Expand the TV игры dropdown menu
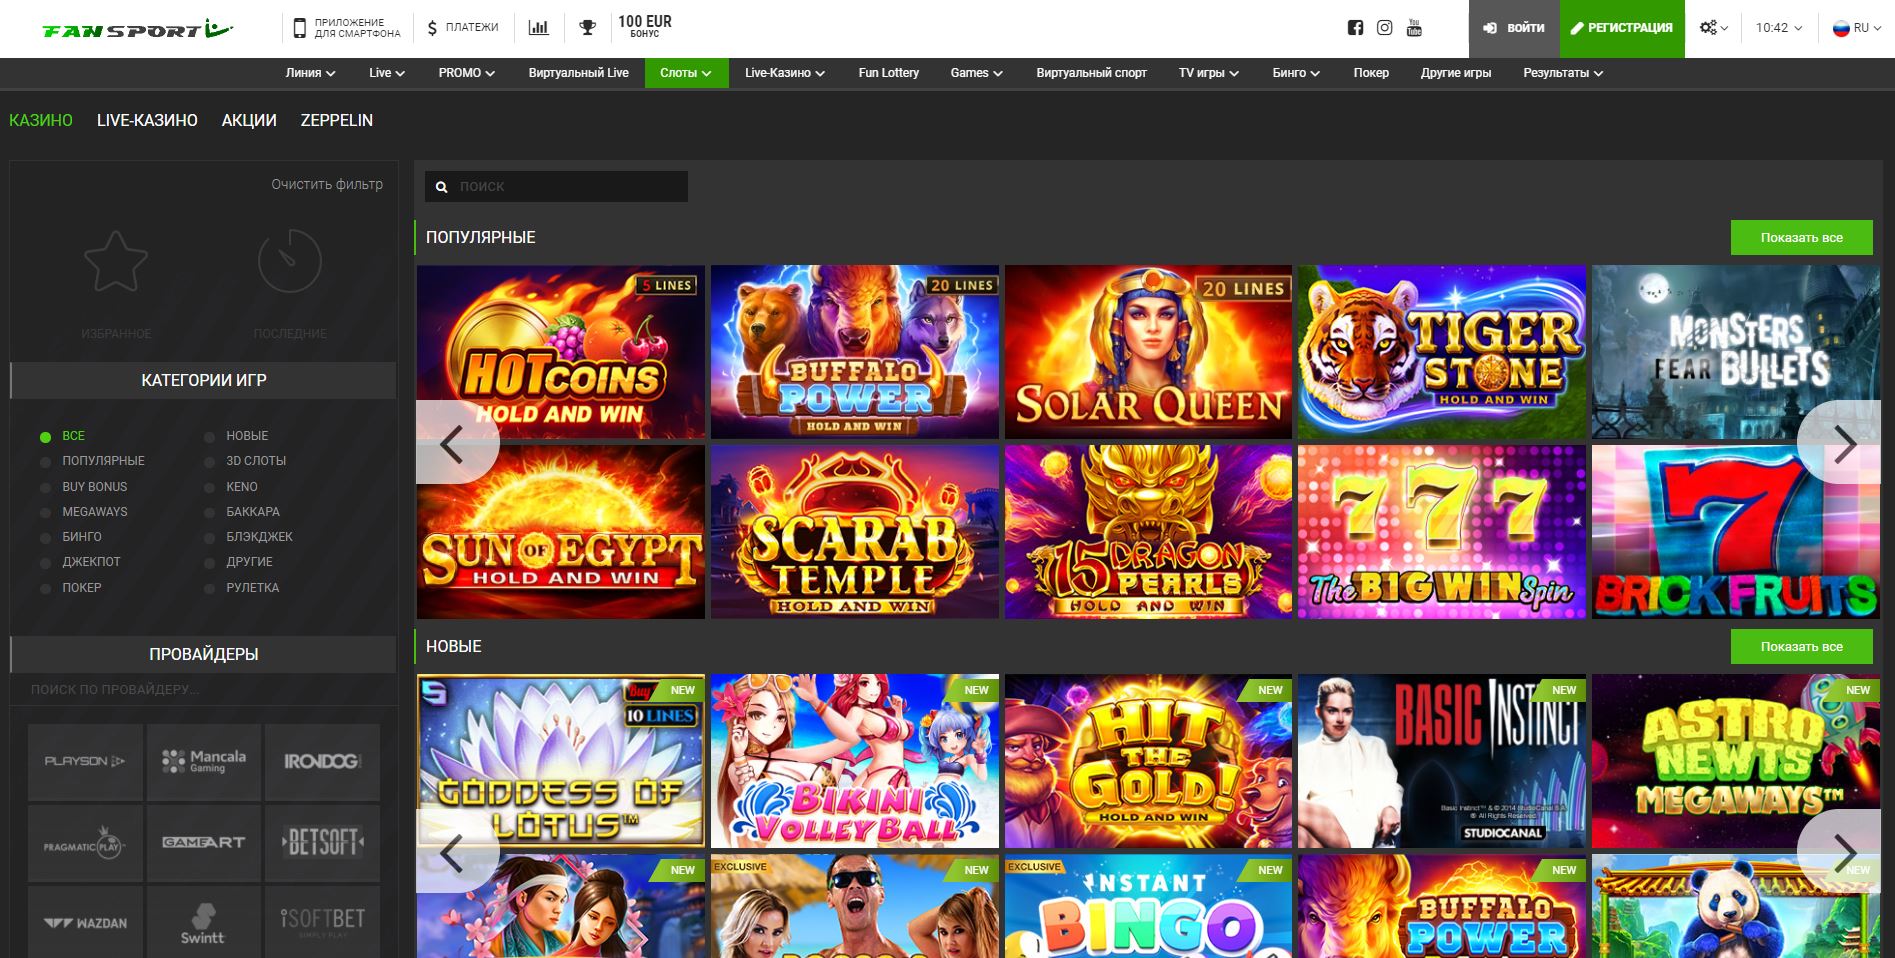 (1209, 73)
